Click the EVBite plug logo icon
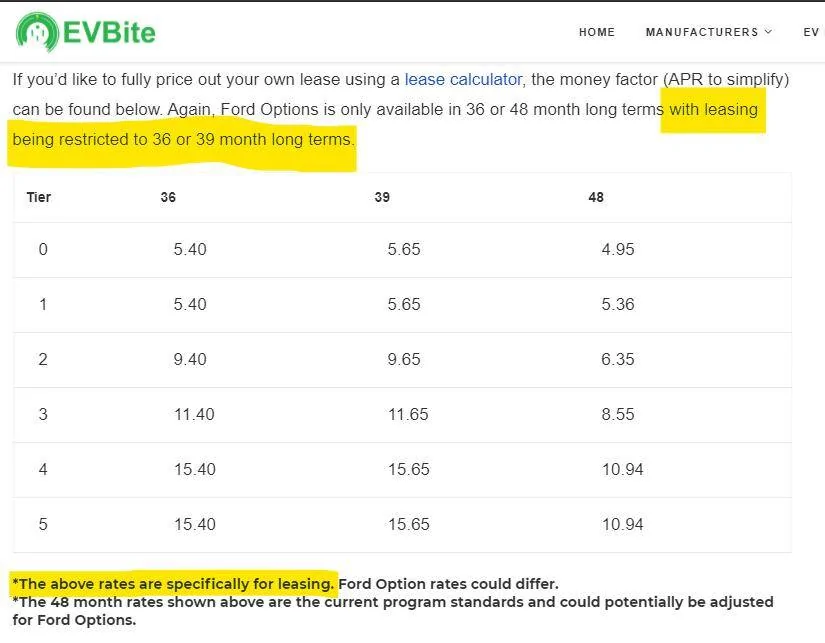 click(37, 32)
